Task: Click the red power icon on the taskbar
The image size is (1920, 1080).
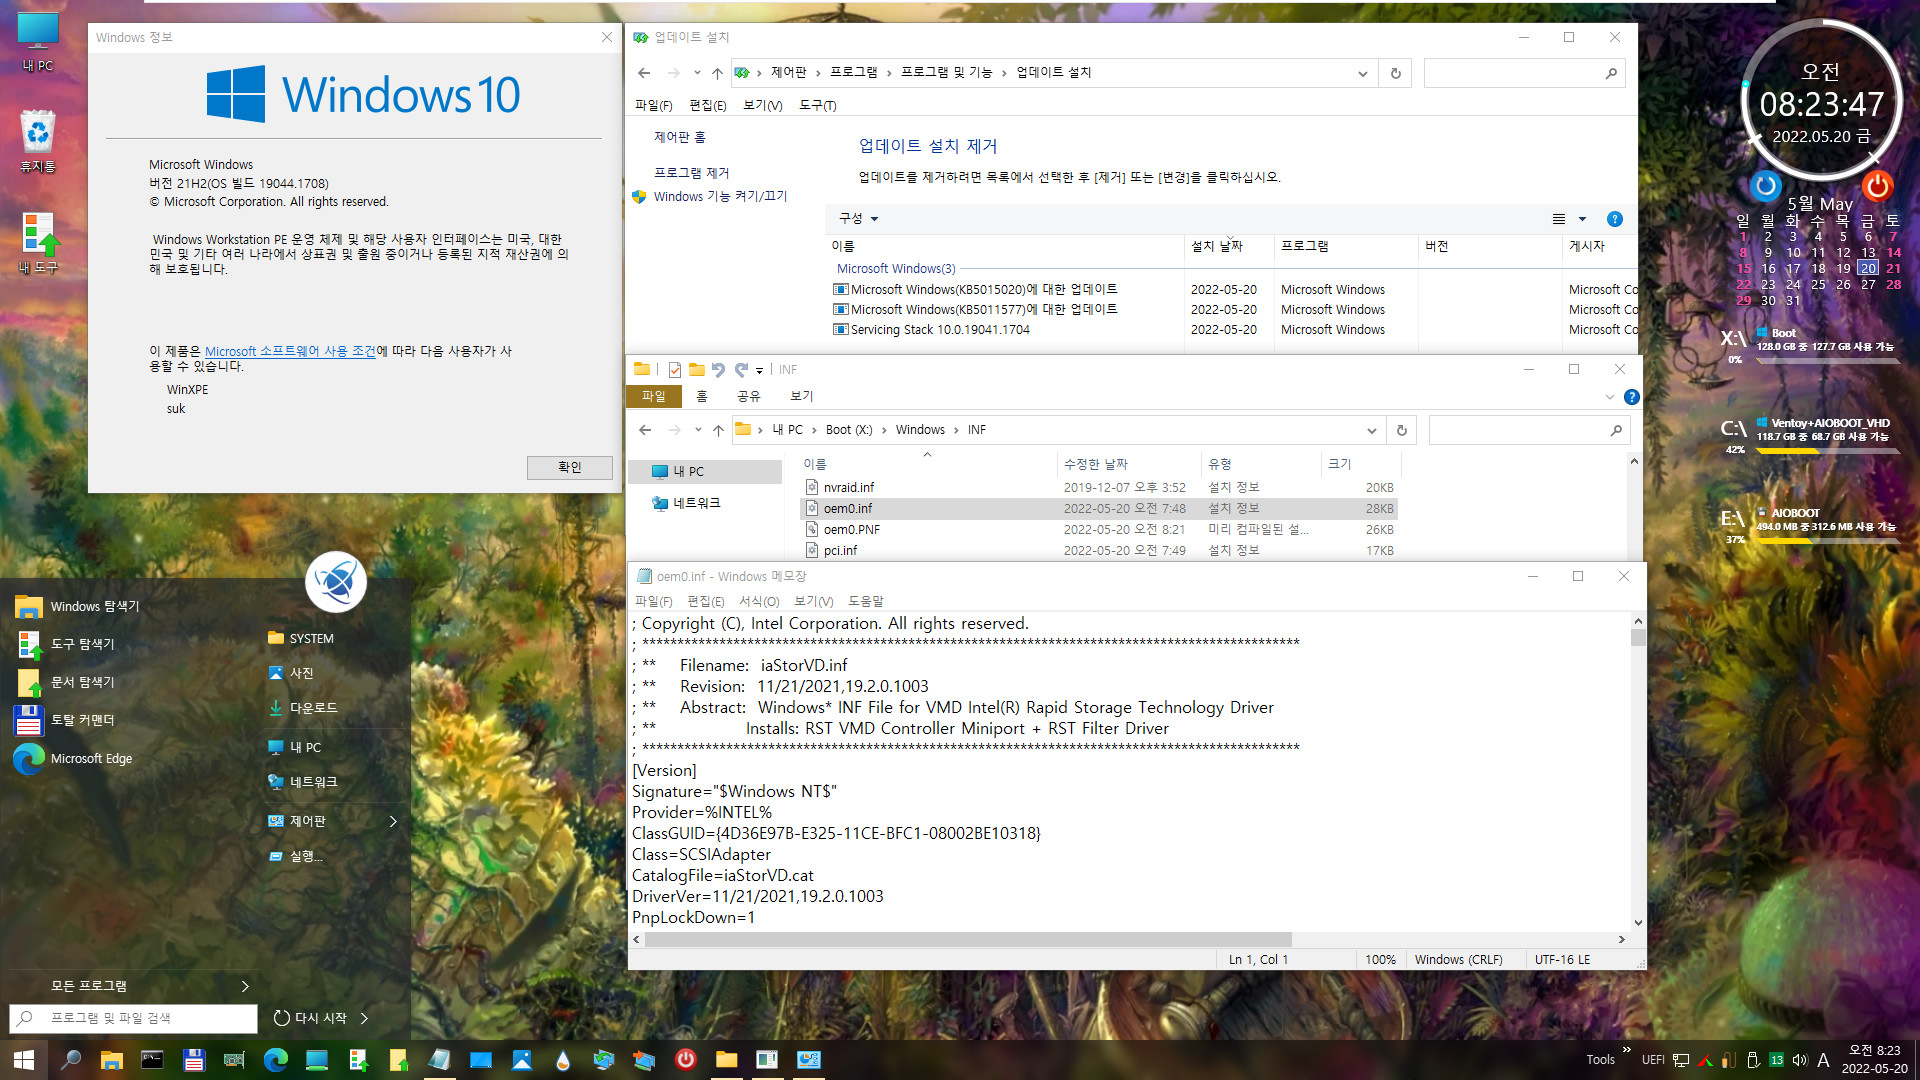Action: [x=686, y=1059]
